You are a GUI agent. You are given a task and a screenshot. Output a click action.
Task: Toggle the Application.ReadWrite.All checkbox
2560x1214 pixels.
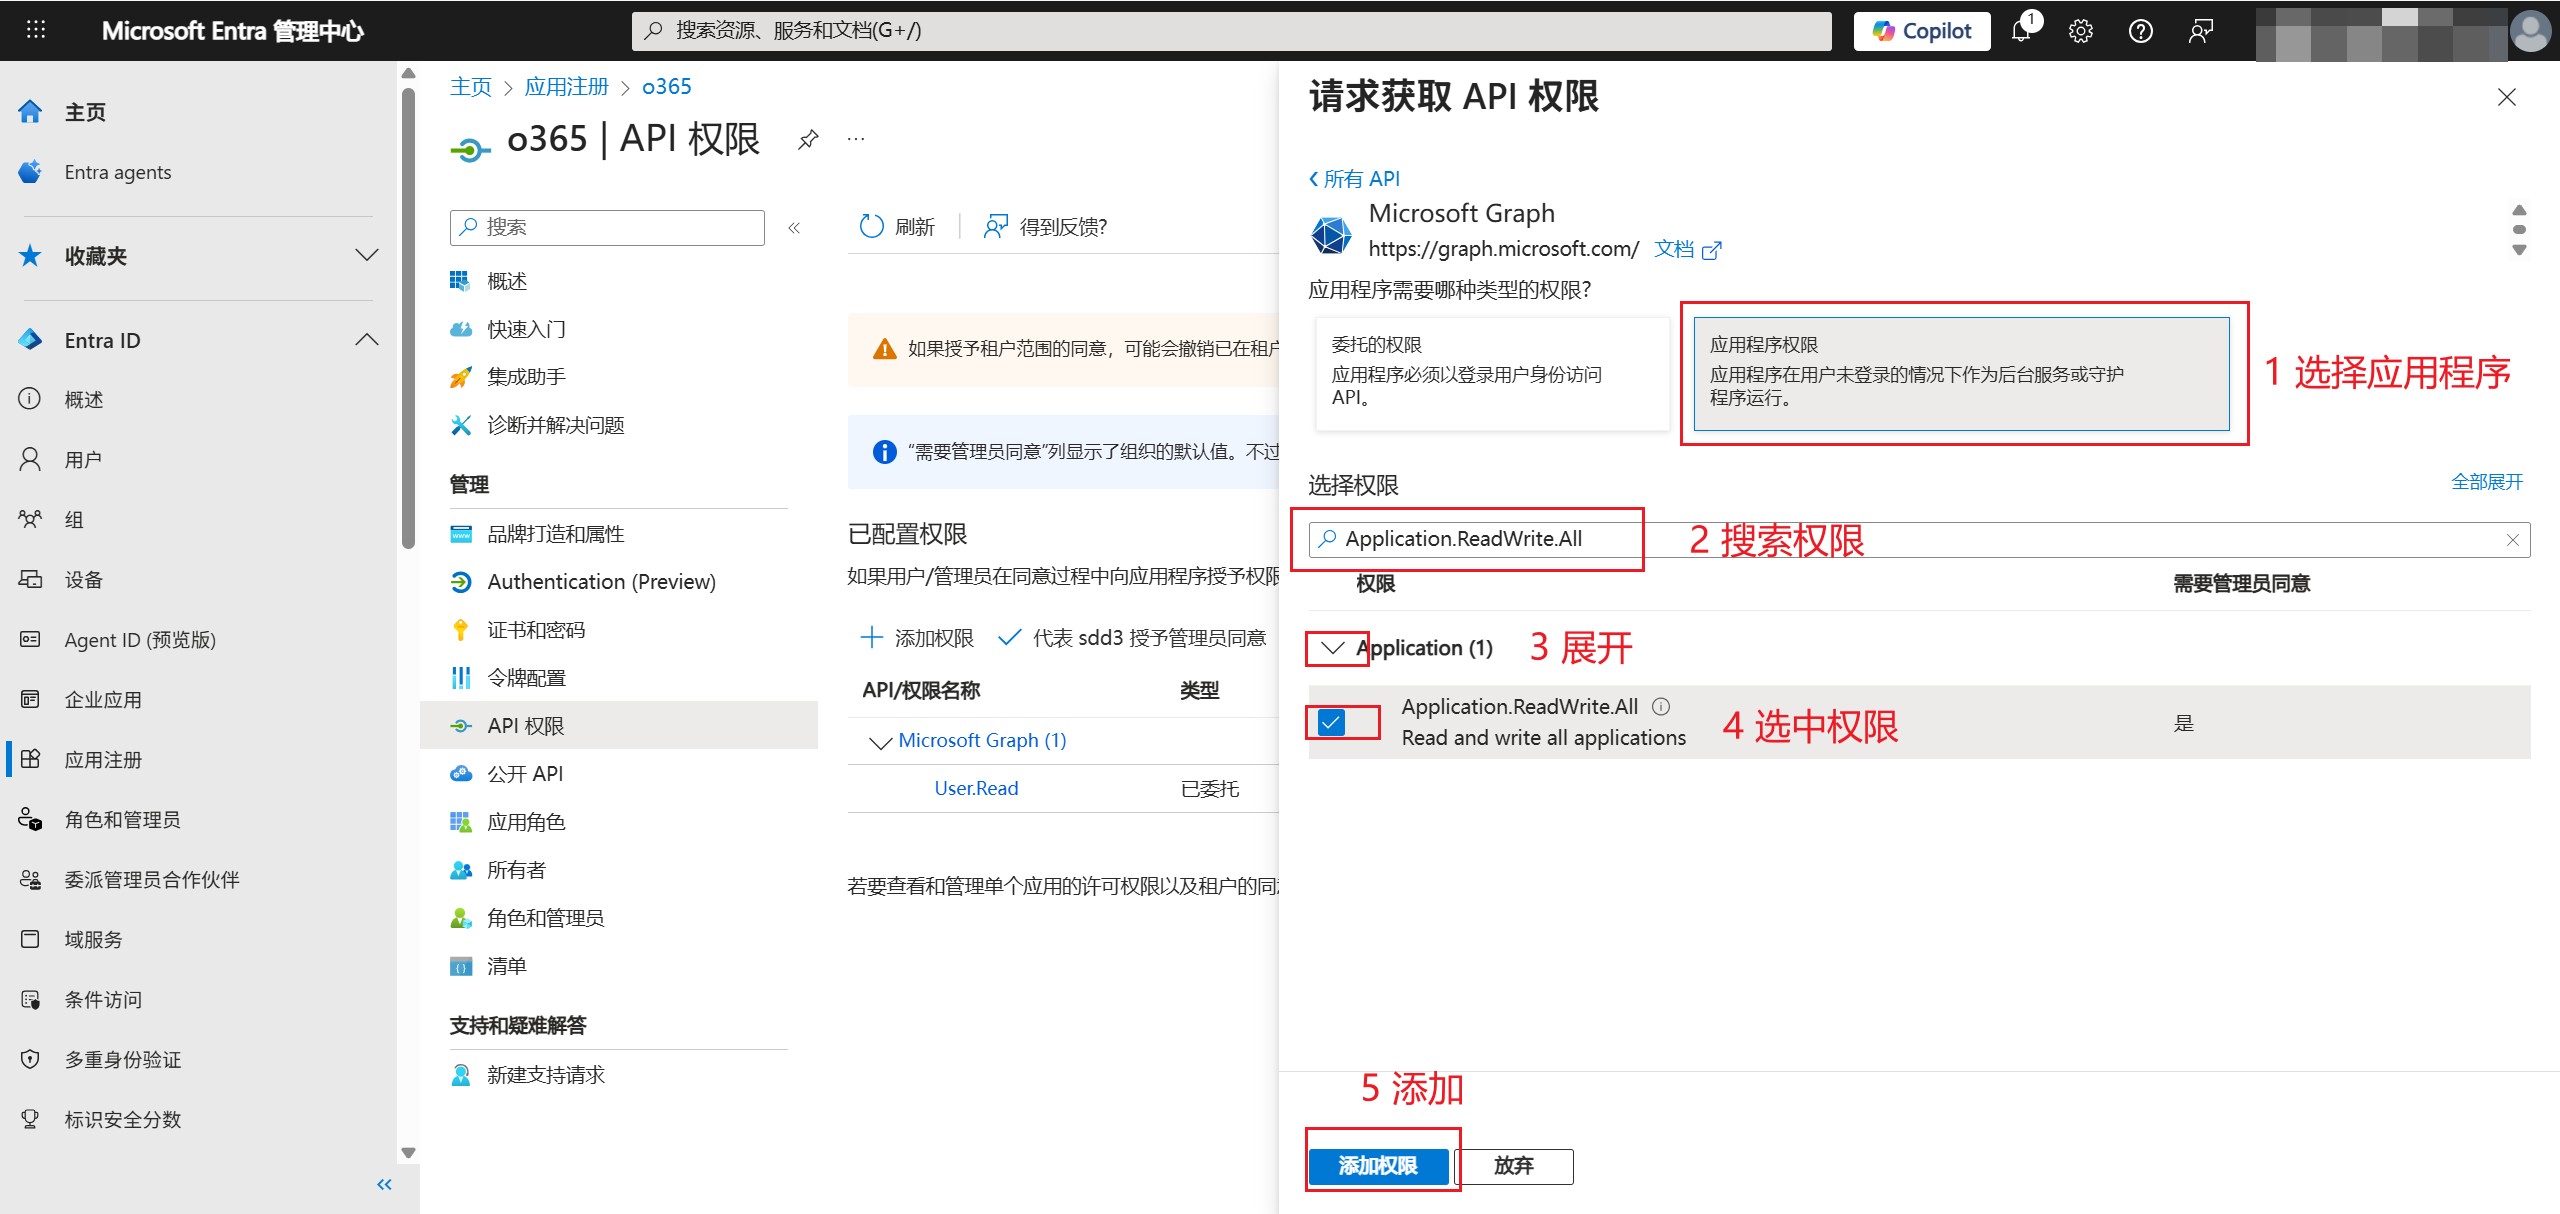(x=1331, y=722)
